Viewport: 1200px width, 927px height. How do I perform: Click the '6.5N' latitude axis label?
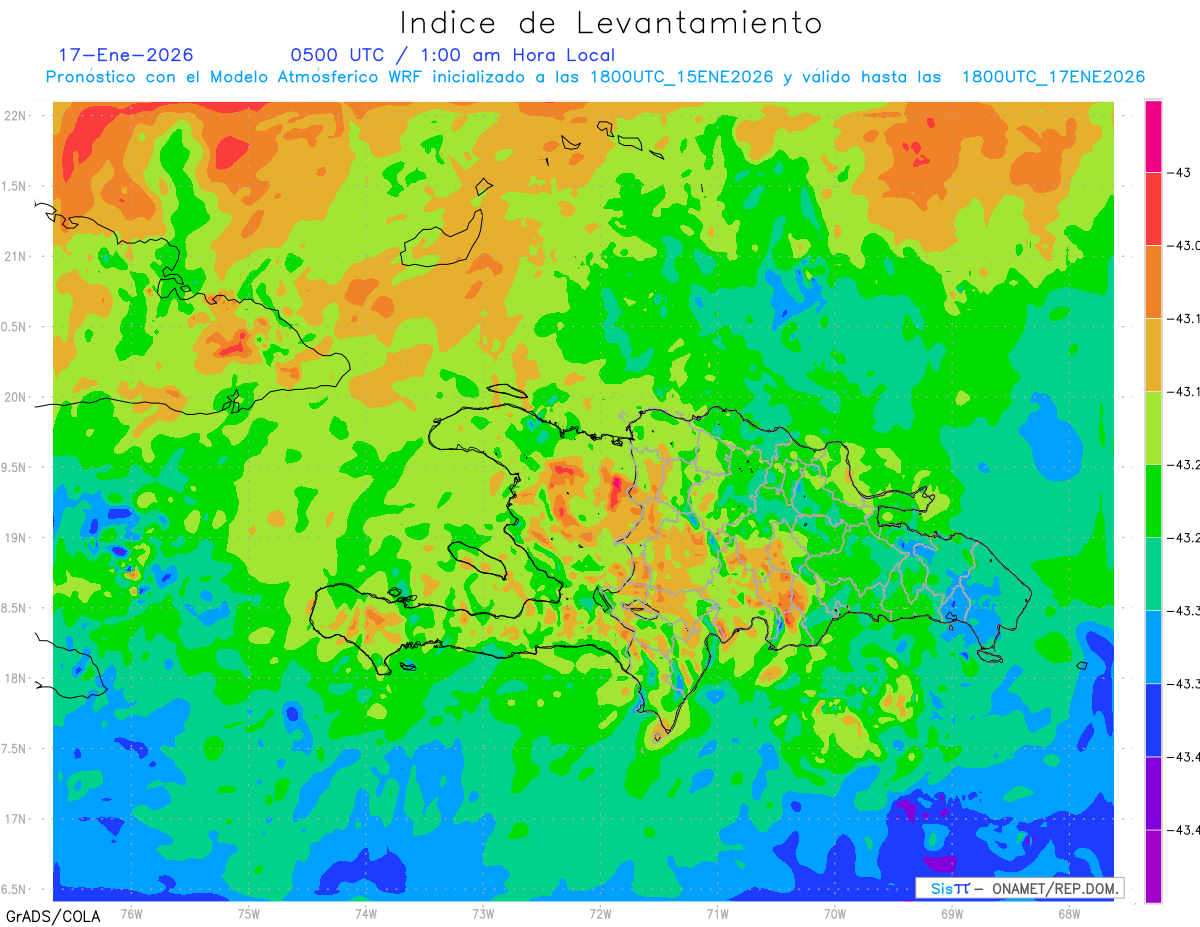[14, 889]
